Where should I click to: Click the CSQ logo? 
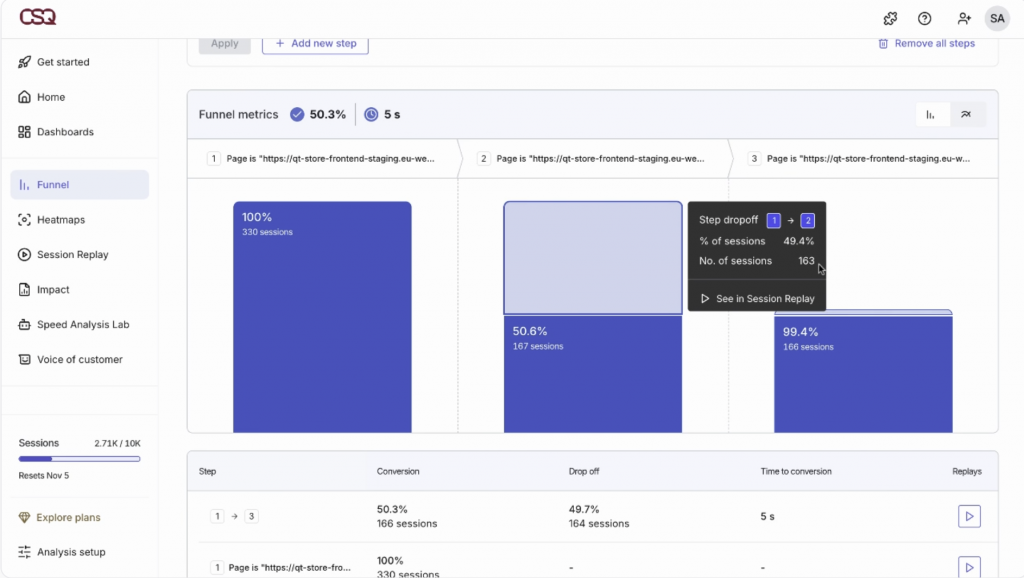pos(37,18)
